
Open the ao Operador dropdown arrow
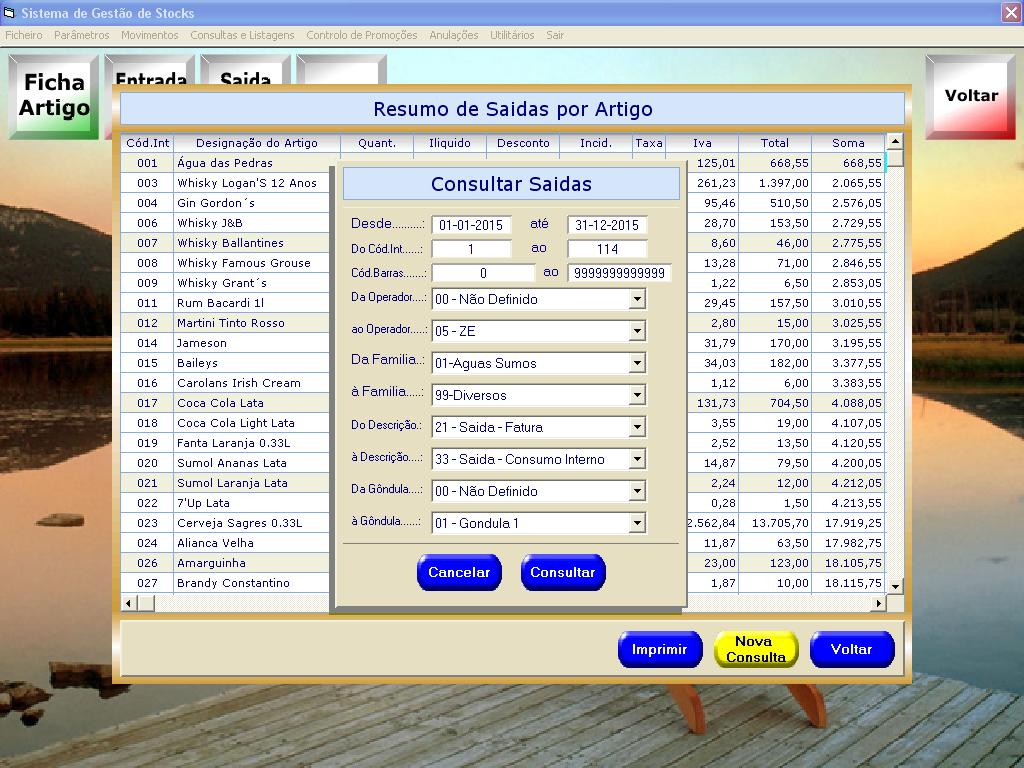click(x=637, y=331)
